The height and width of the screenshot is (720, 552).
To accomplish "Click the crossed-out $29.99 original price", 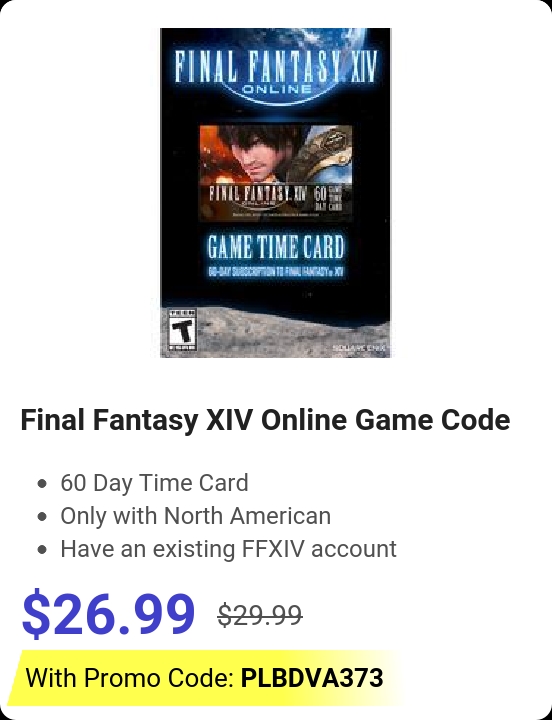I will click(x=260, y=615).
